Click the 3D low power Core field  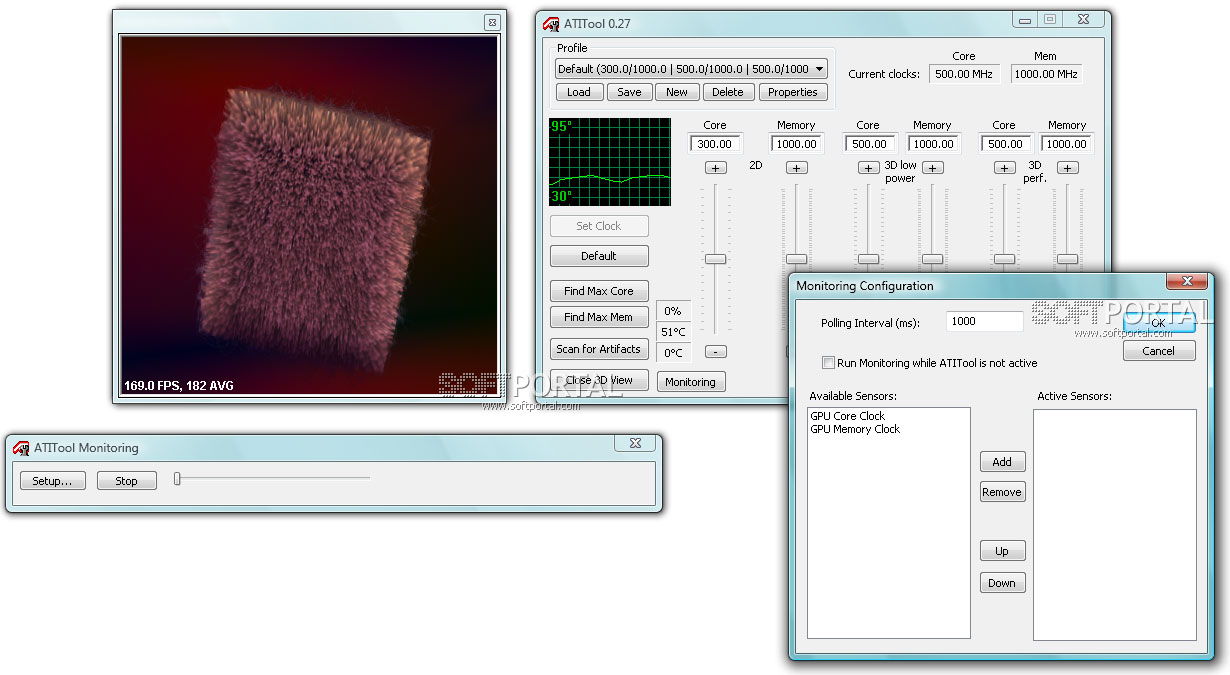[x=868, y=144]
